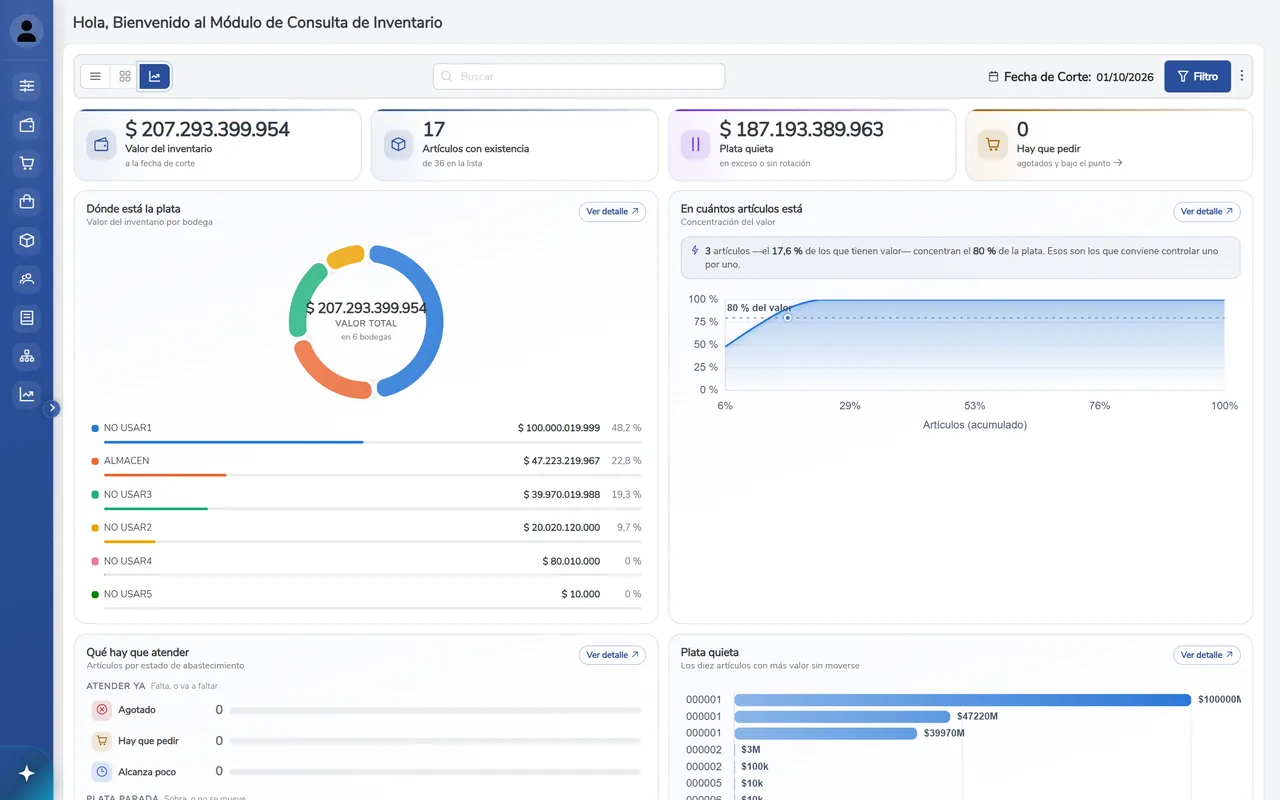Open the chart reports sidebar icon
The height and width of the screenshot is (800, 1280).
coord(27,394)
